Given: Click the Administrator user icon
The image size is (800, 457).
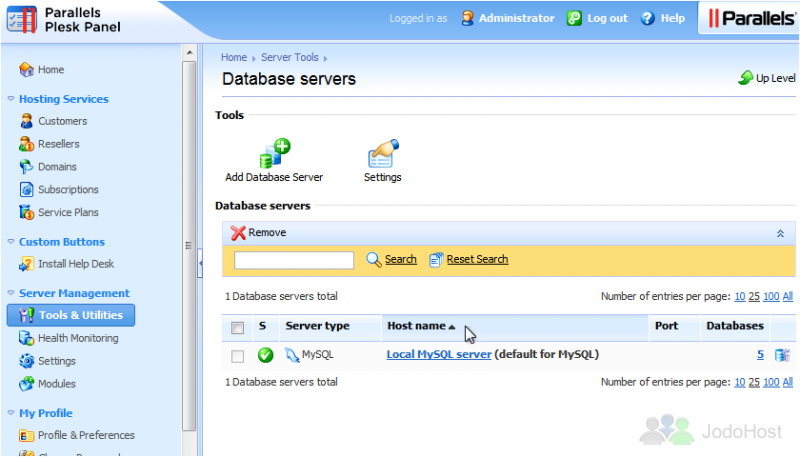Looking at the screenshot, I should (467, 18).
